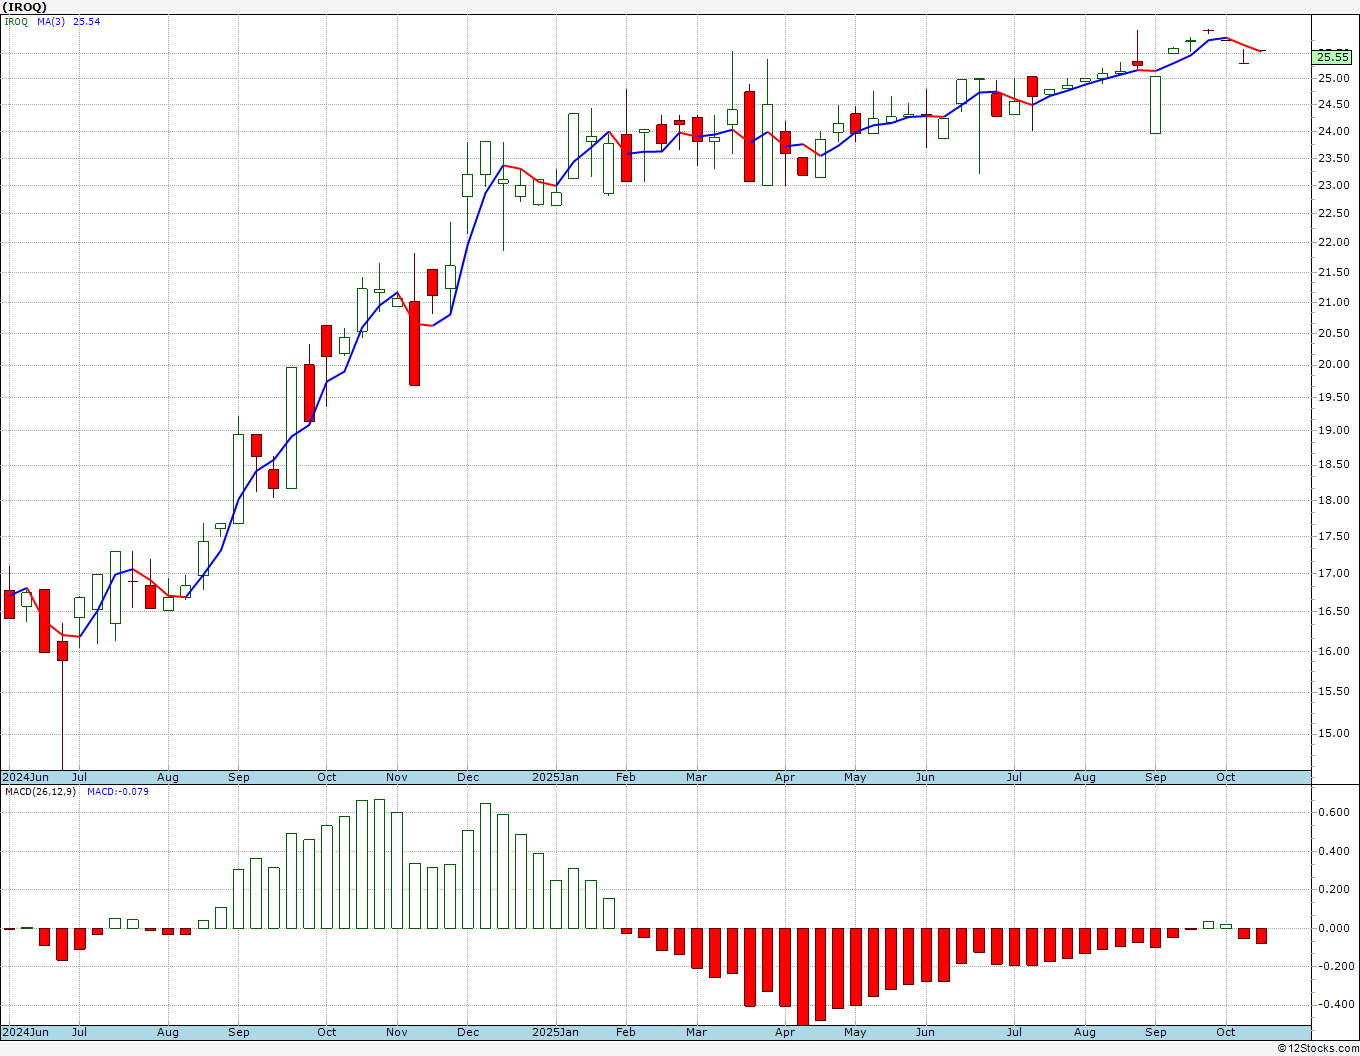Click the MACD(26,12,9) indicator label

click(40, 791)
